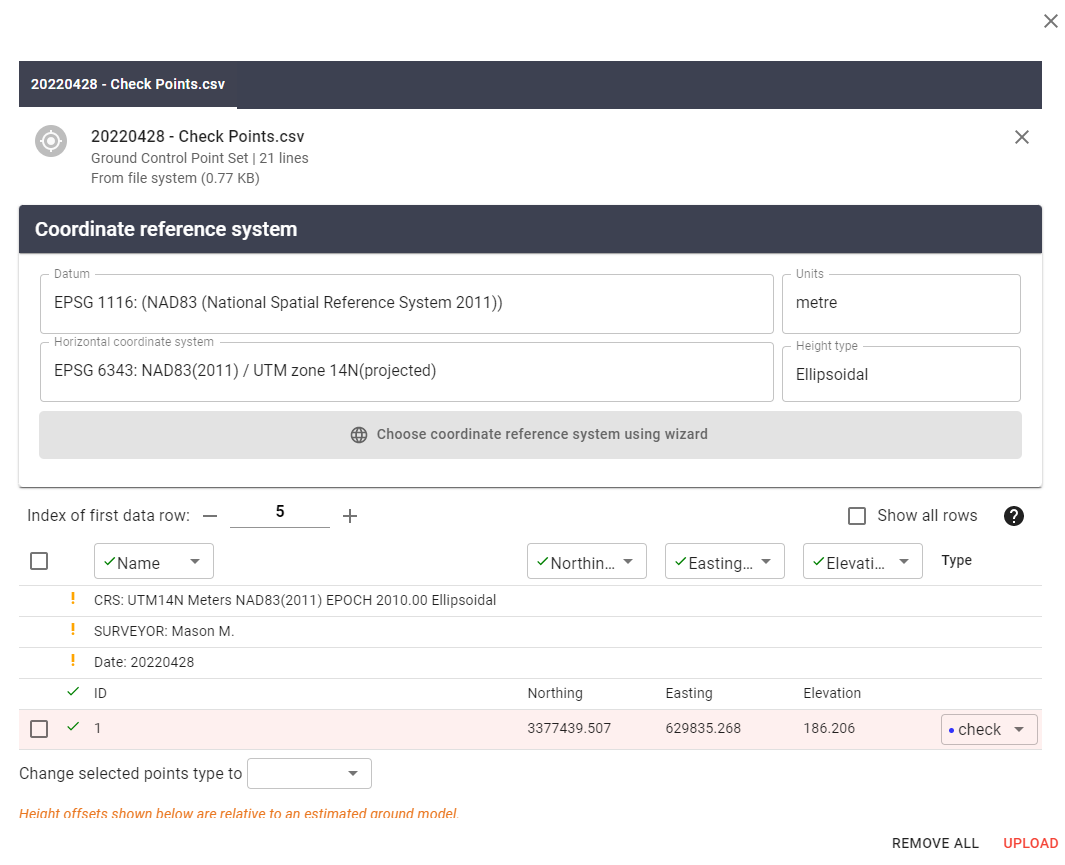Increase the first data row index
The height and width of the screenshot is (865, 1065).
[x=350, y=516]
